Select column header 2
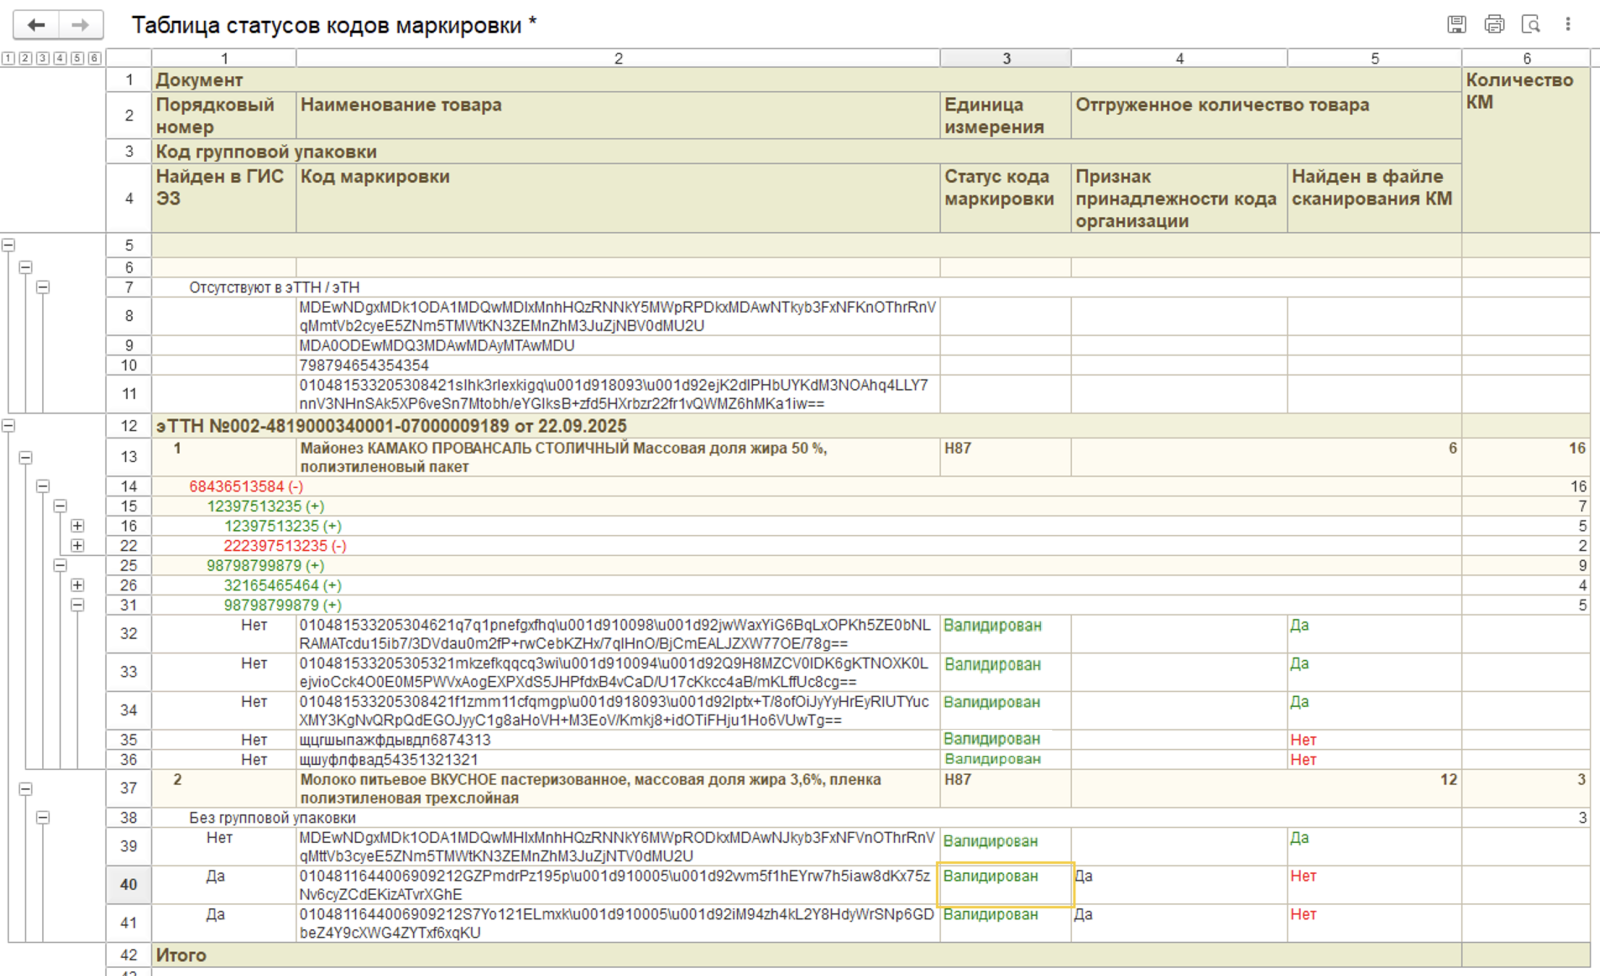Screen dimensions: 1600x976 point(618,59)
